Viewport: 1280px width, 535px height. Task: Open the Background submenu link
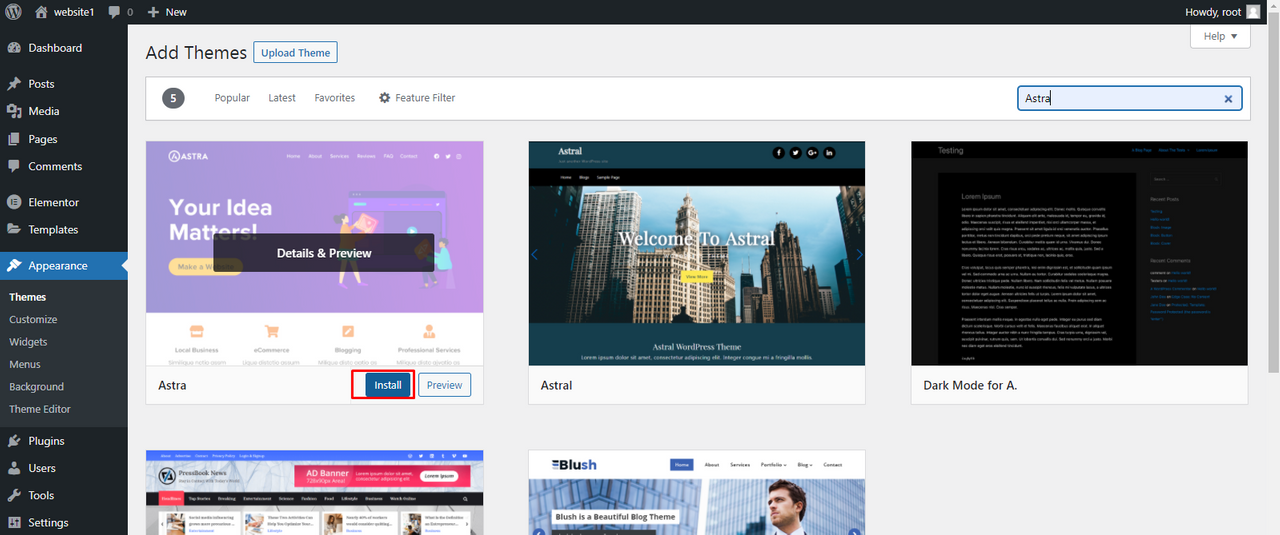click(x=36, y=387)
